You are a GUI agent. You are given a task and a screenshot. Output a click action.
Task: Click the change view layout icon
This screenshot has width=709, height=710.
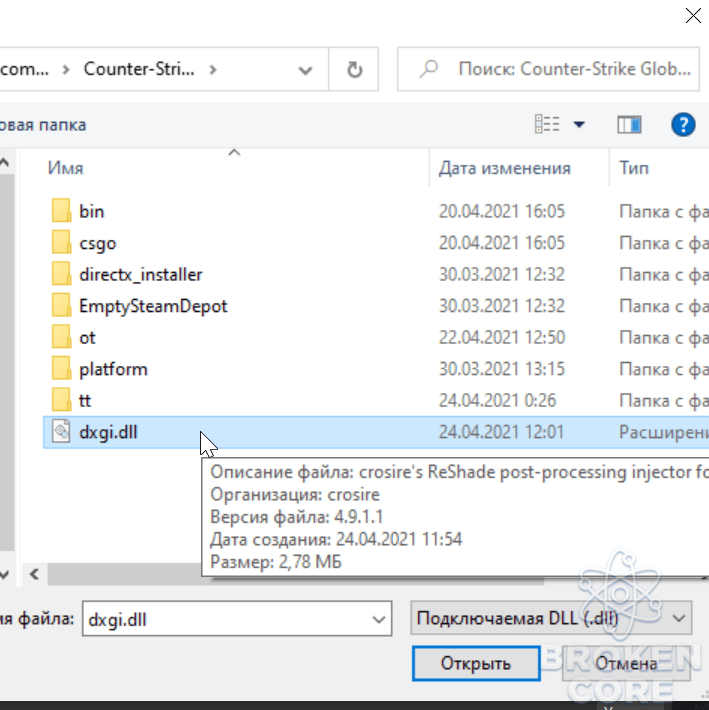click(547, 124)
